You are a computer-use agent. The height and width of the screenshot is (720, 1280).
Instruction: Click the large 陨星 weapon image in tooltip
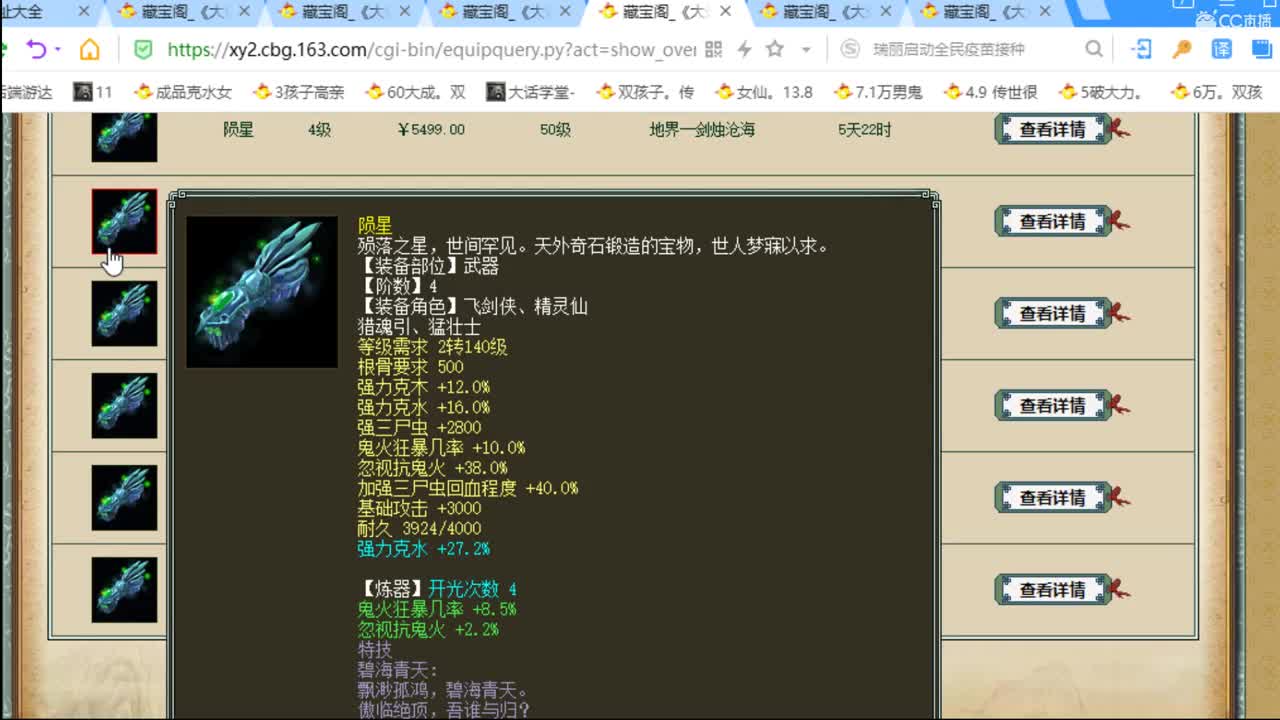[x=262, y=292]
